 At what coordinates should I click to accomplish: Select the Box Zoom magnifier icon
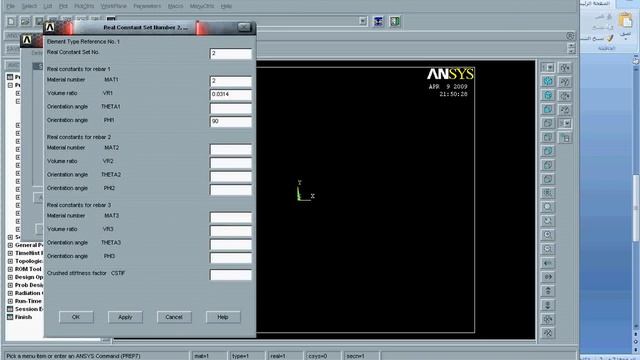(x=548, y=207)
